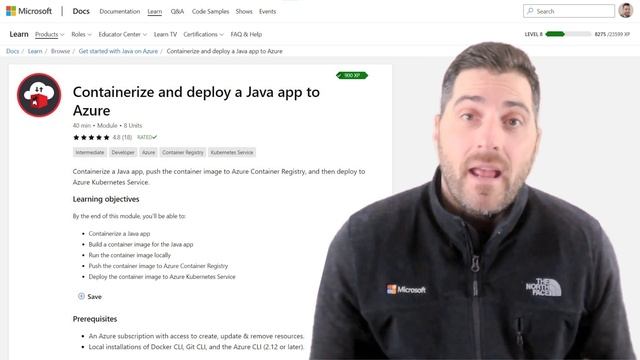640x360 pixels.
Task: Expand the Products dropdown
Action: 49,34
